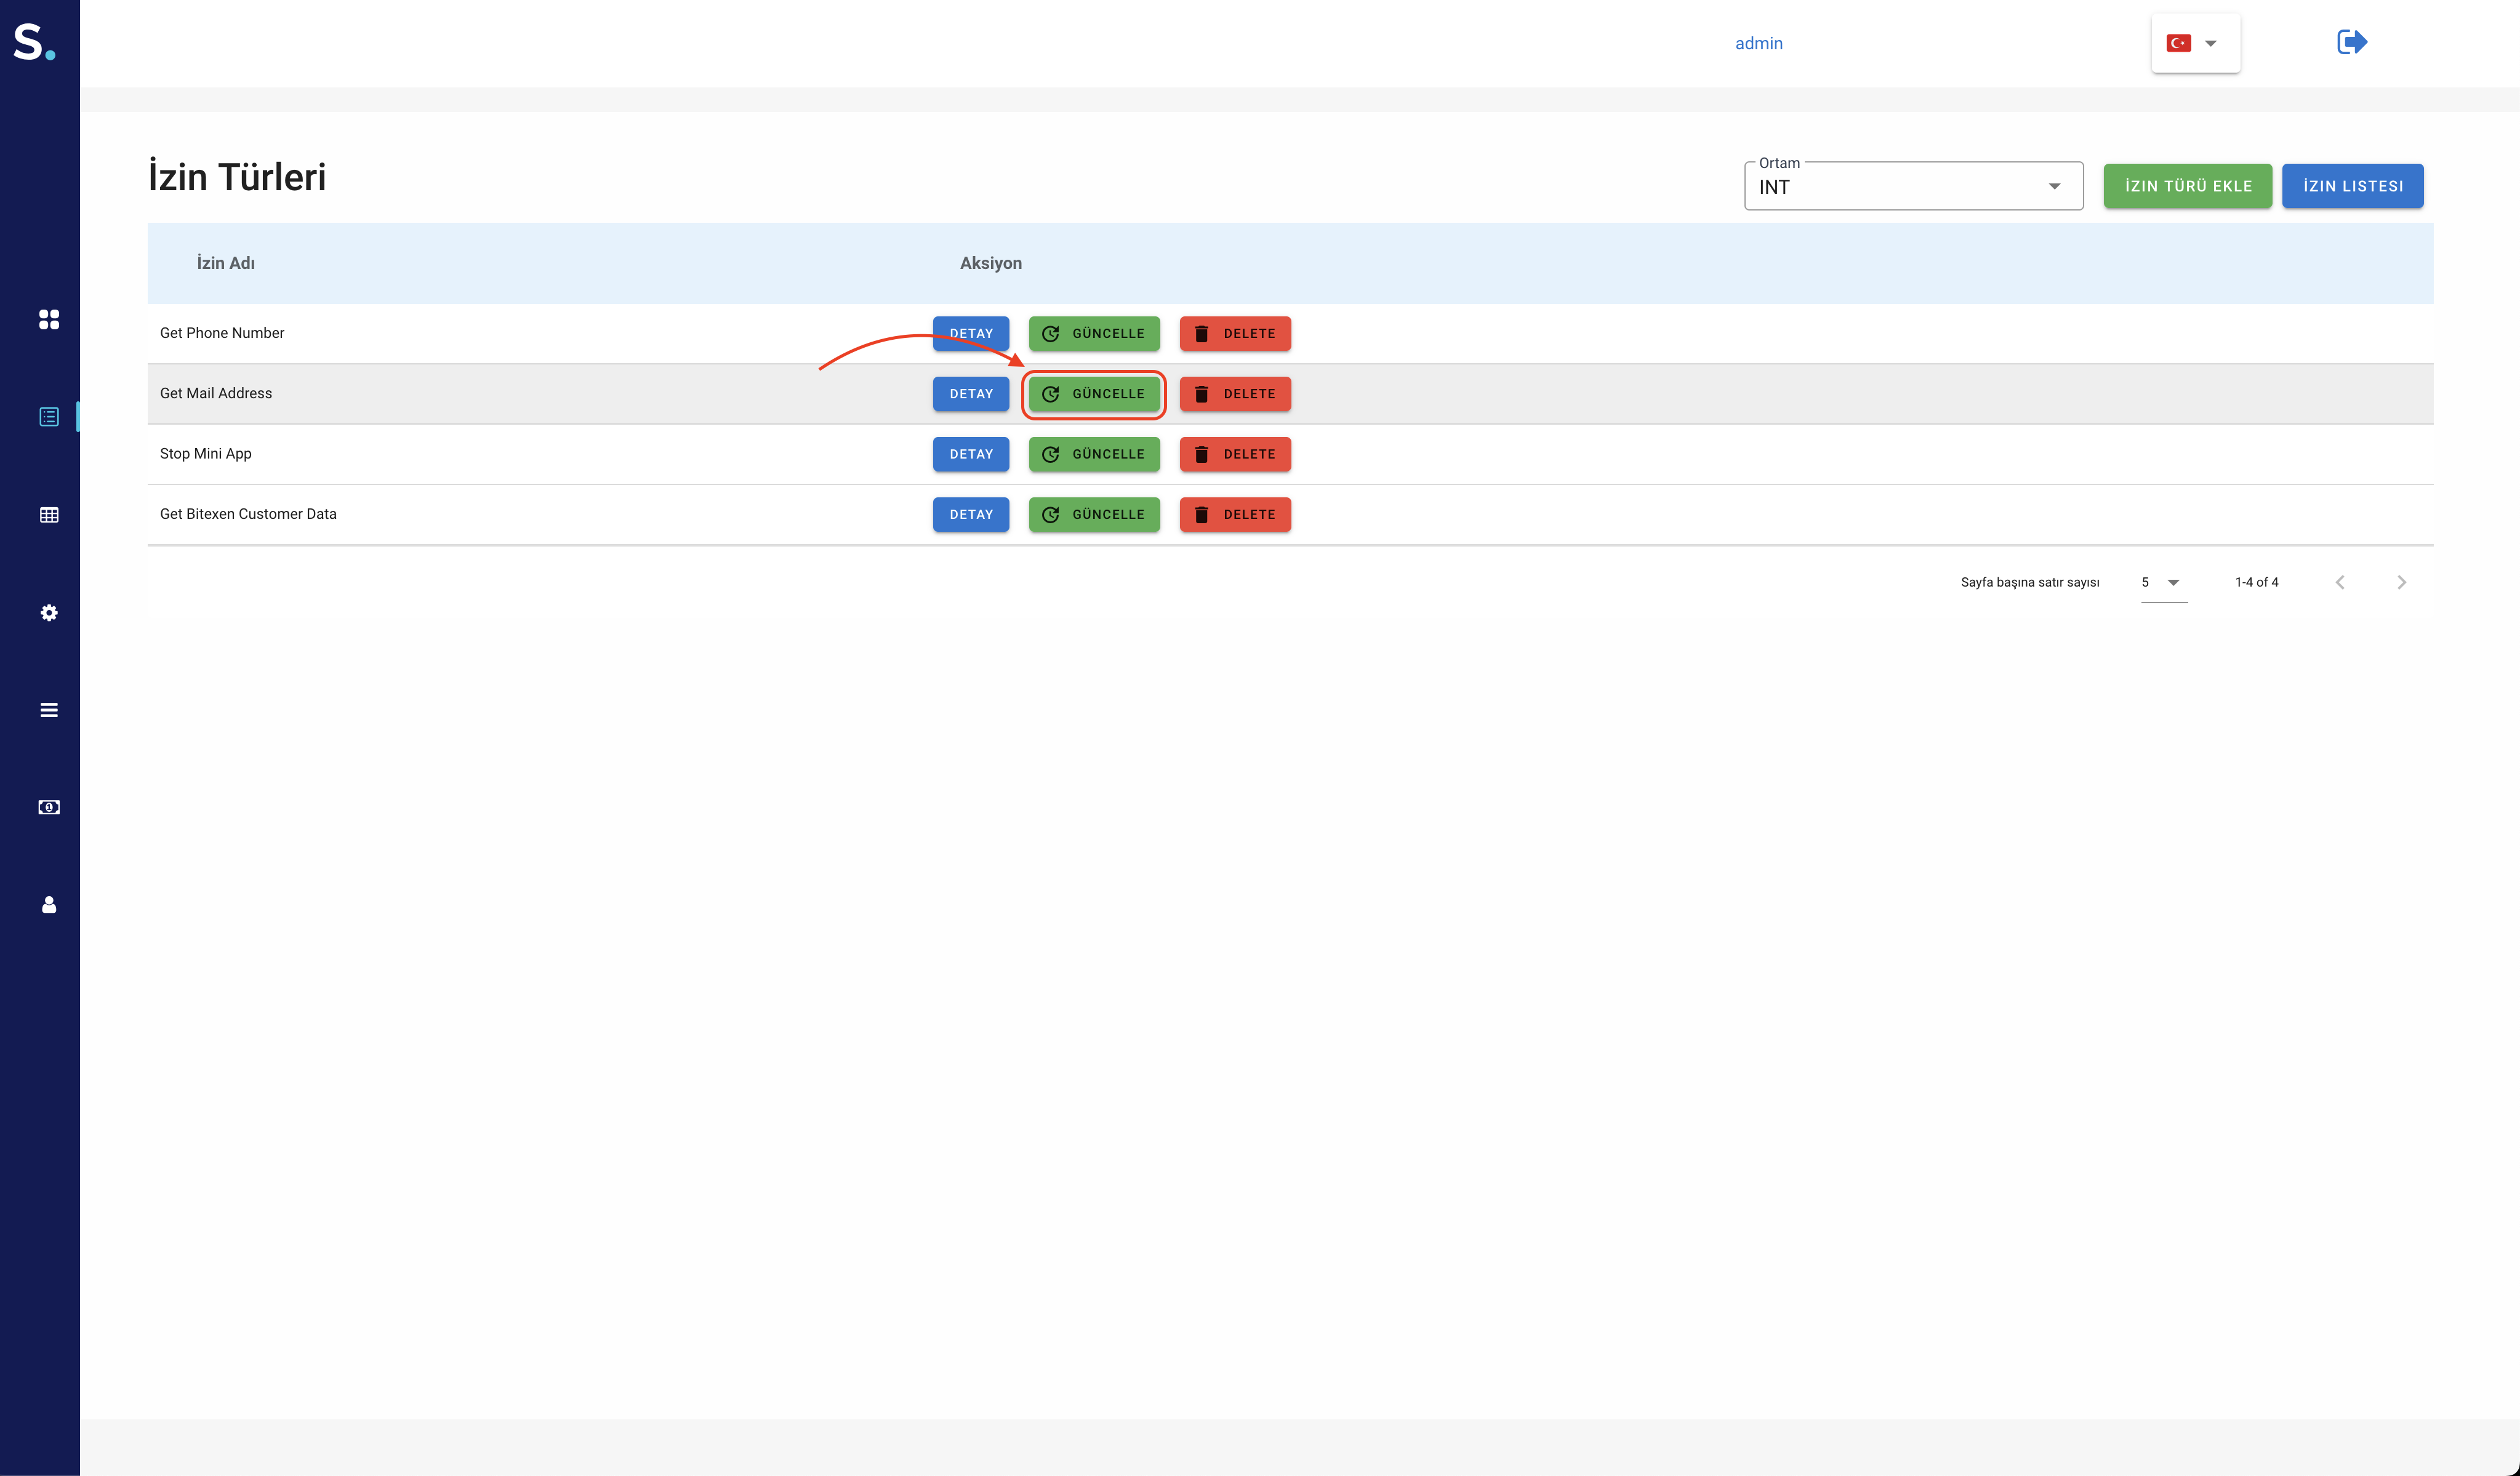2520x1476 pixels.
Task: Click the logout arrow icon
Action: pos(2351,42)
